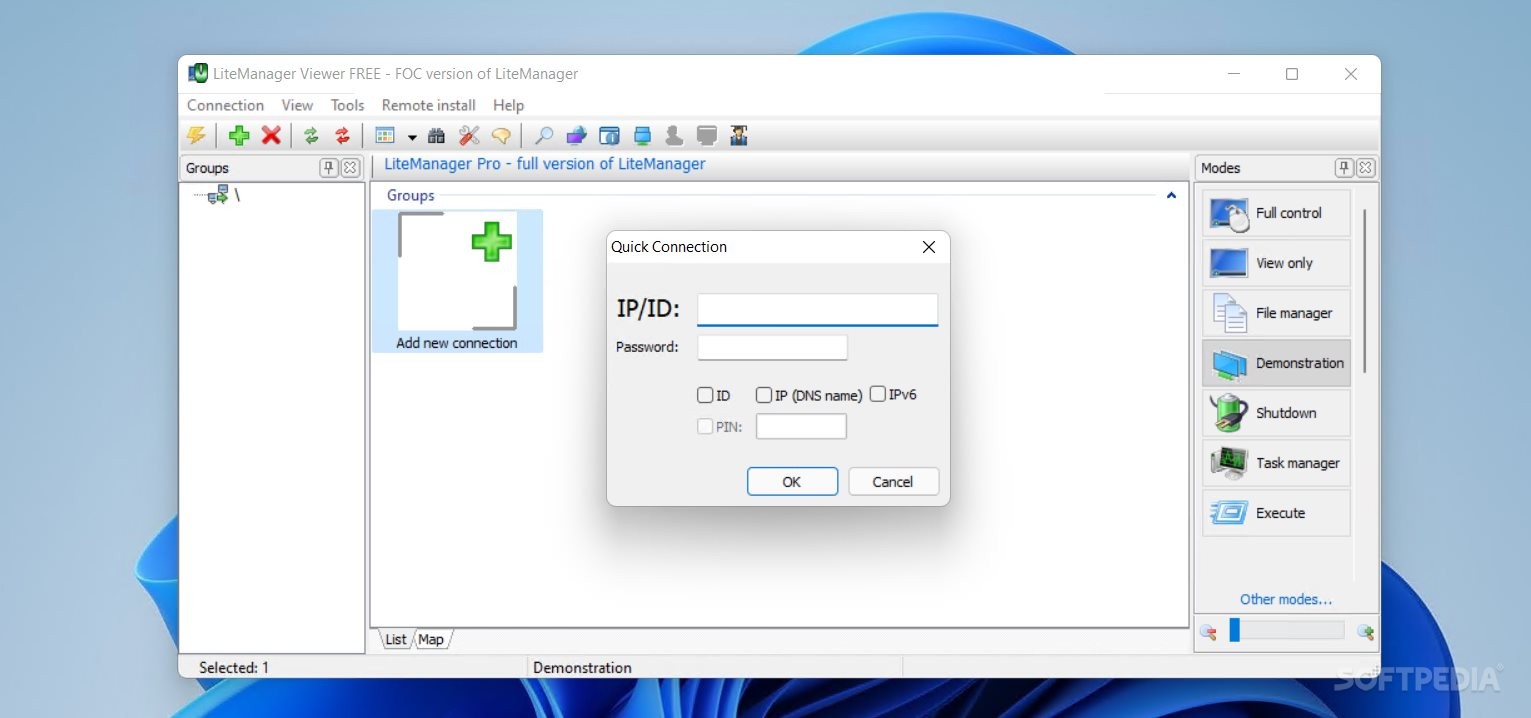Select Full control mode
The width and height of the screenshot is (1531, 718).
point(1276,213)
